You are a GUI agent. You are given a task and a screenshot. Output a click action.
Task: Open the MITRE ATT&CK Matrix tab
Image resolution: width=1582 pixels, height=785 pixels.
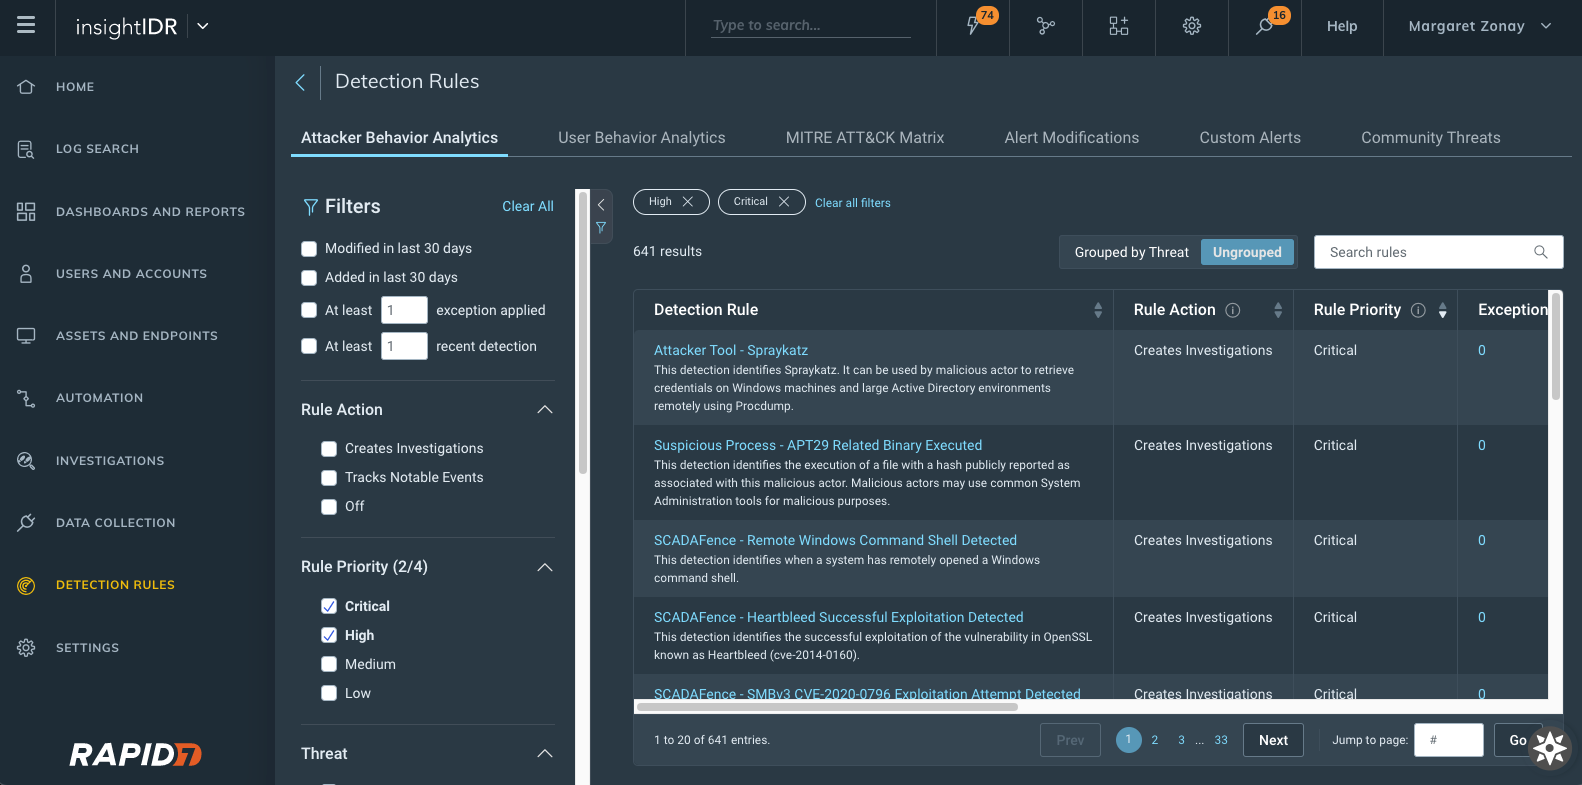point(864,138)
